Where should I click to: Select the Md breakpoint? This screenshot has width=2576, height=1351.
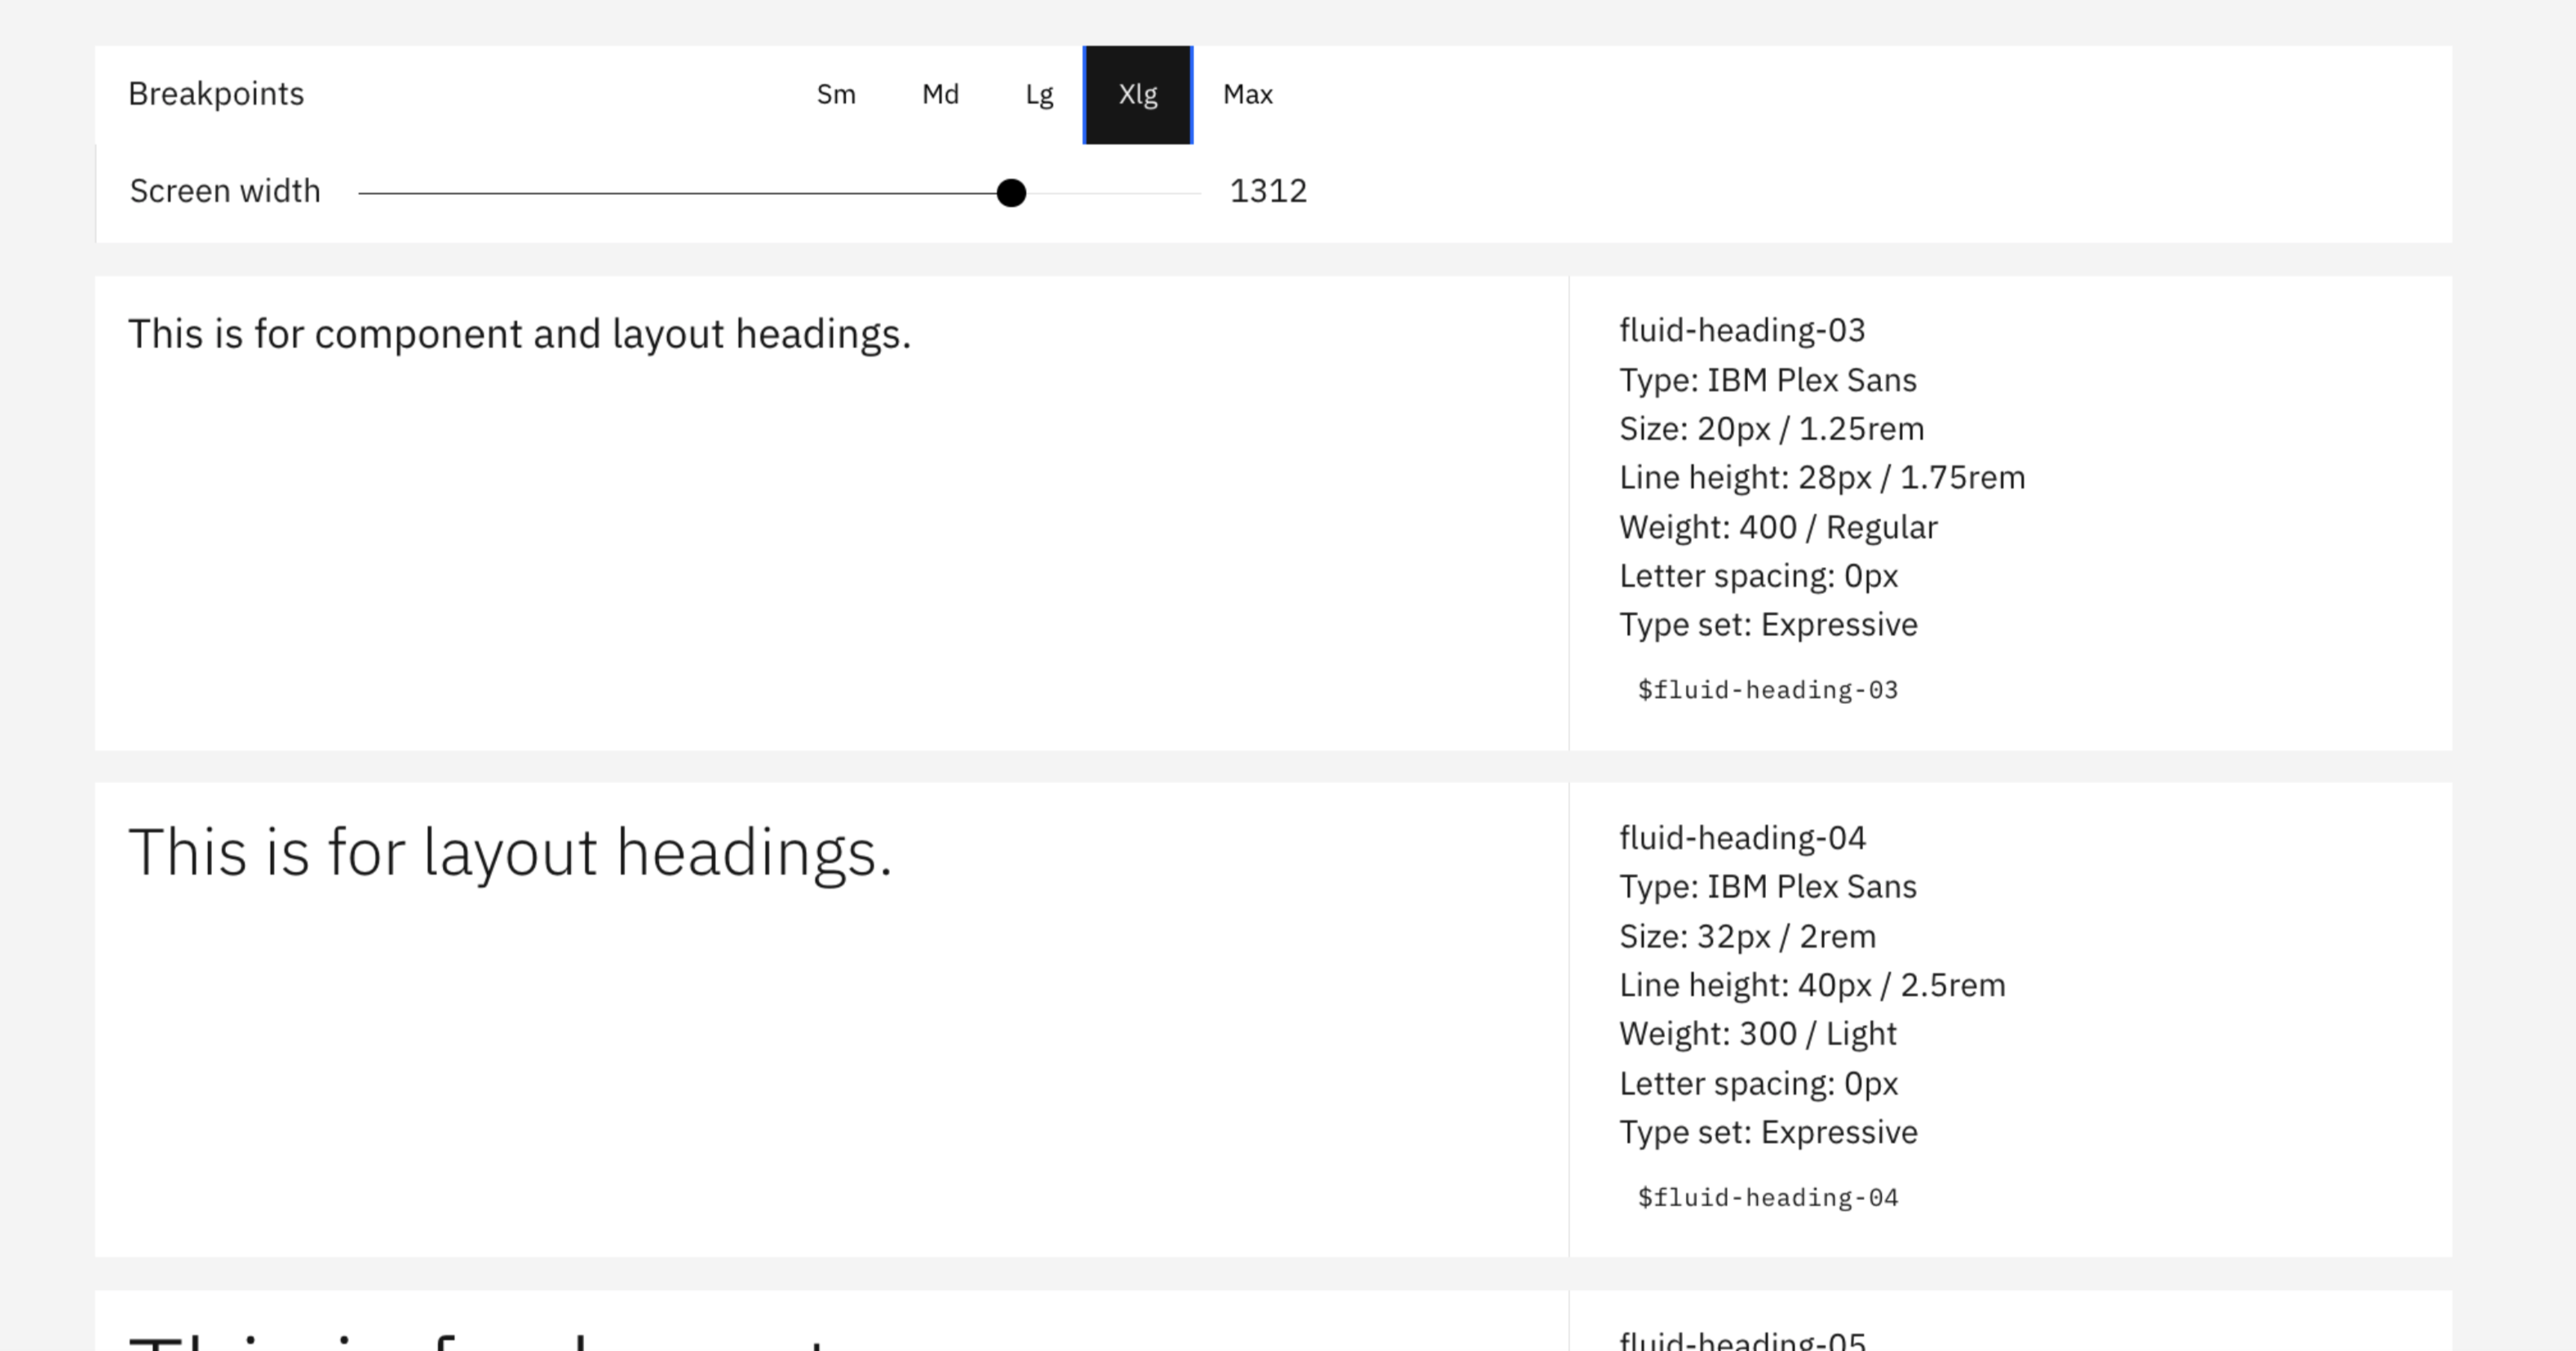click(940, 94)
